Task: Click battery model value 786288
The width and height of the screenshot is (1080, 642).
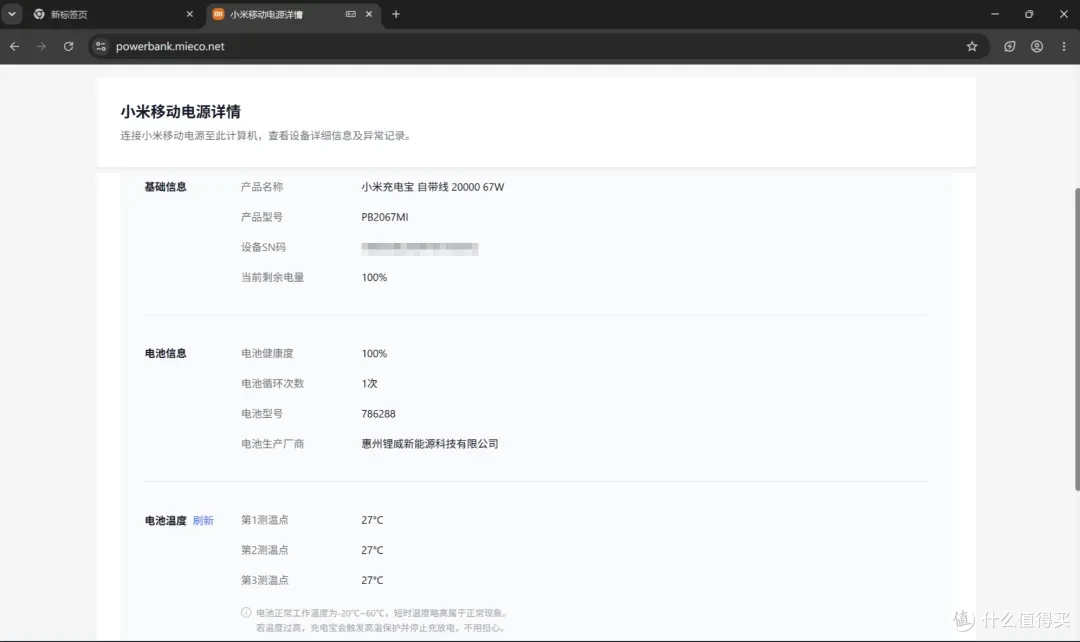Action: pos(378,414)
